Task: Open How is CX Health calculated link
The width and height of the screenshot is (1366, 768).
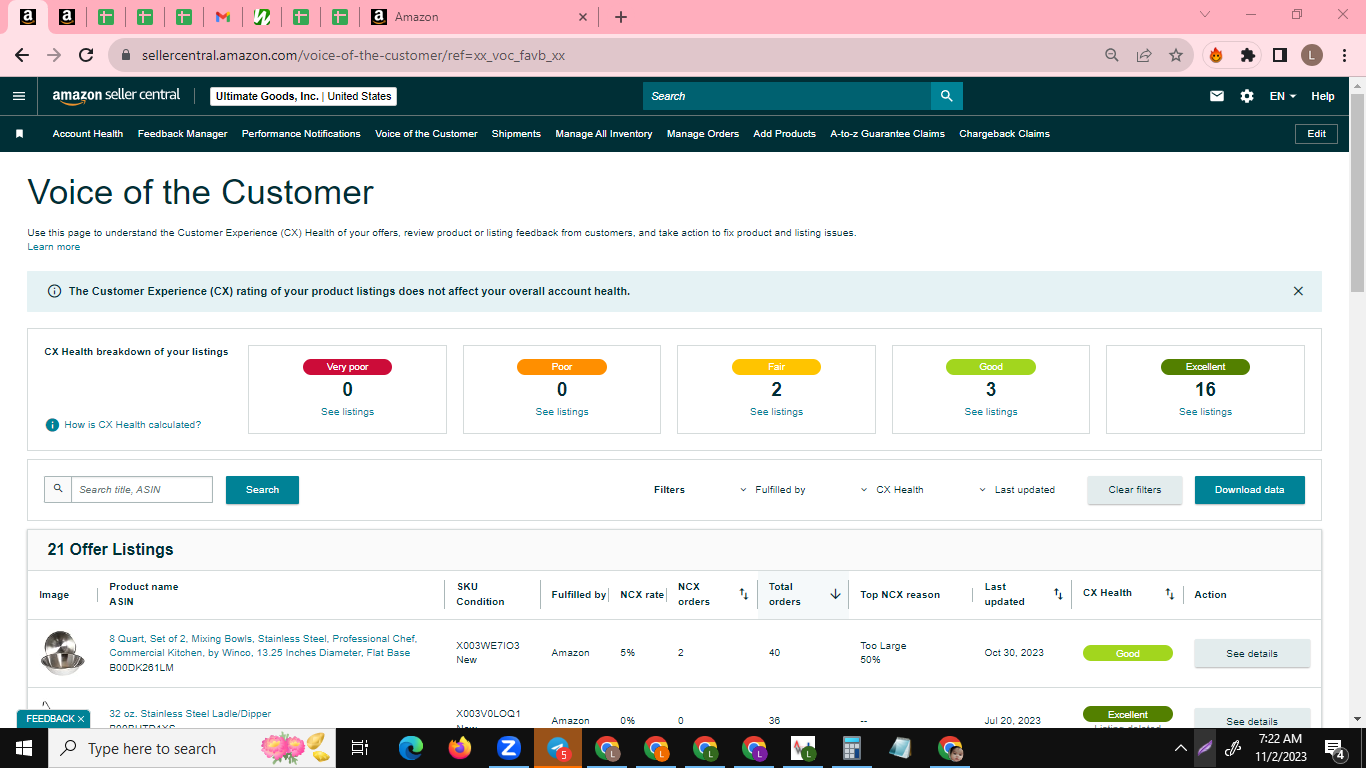Action: coord(133,425)
